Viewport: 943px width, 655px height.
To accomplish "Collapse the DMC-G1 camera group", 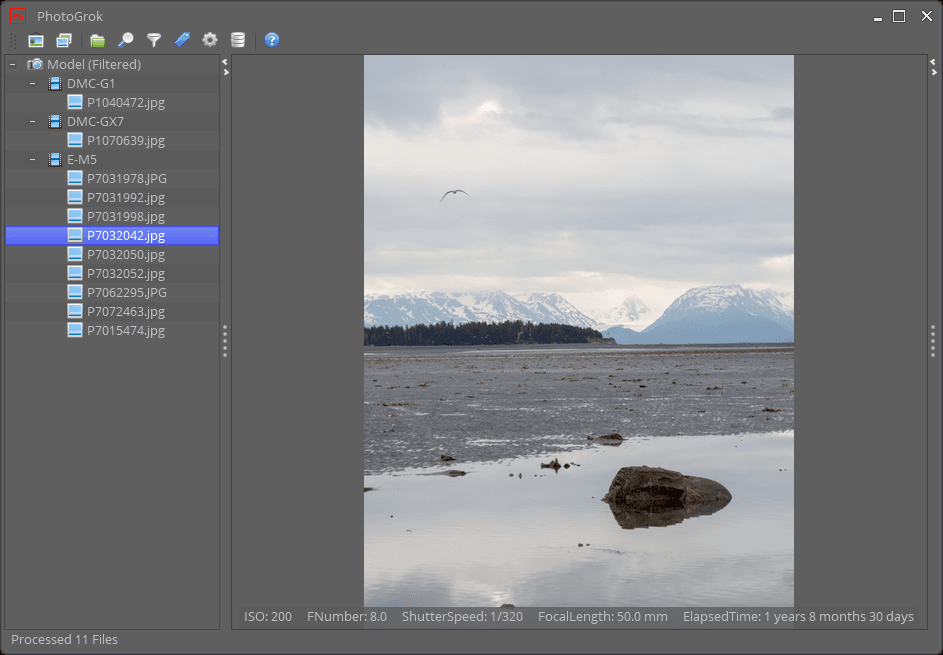I will pyautogui.click(x=32, y=84).
